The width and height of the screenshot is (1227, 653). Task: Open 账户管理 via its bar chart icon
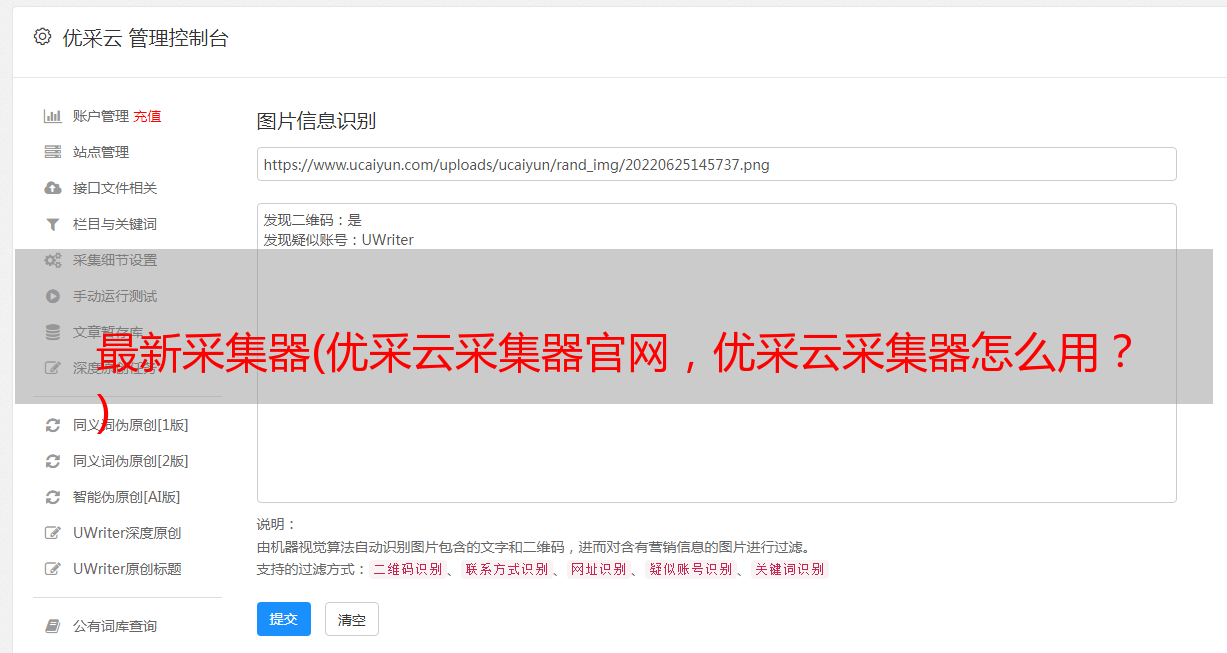coord(53,116)
